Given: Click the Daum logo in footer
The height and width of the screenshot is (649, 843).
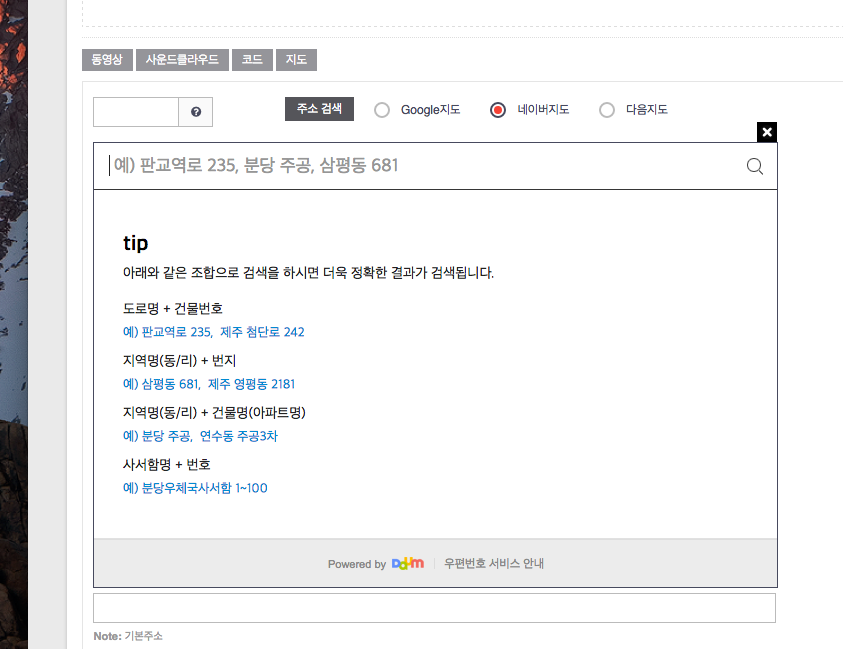Looking at the screenshot, I should [x=408, y=564].
